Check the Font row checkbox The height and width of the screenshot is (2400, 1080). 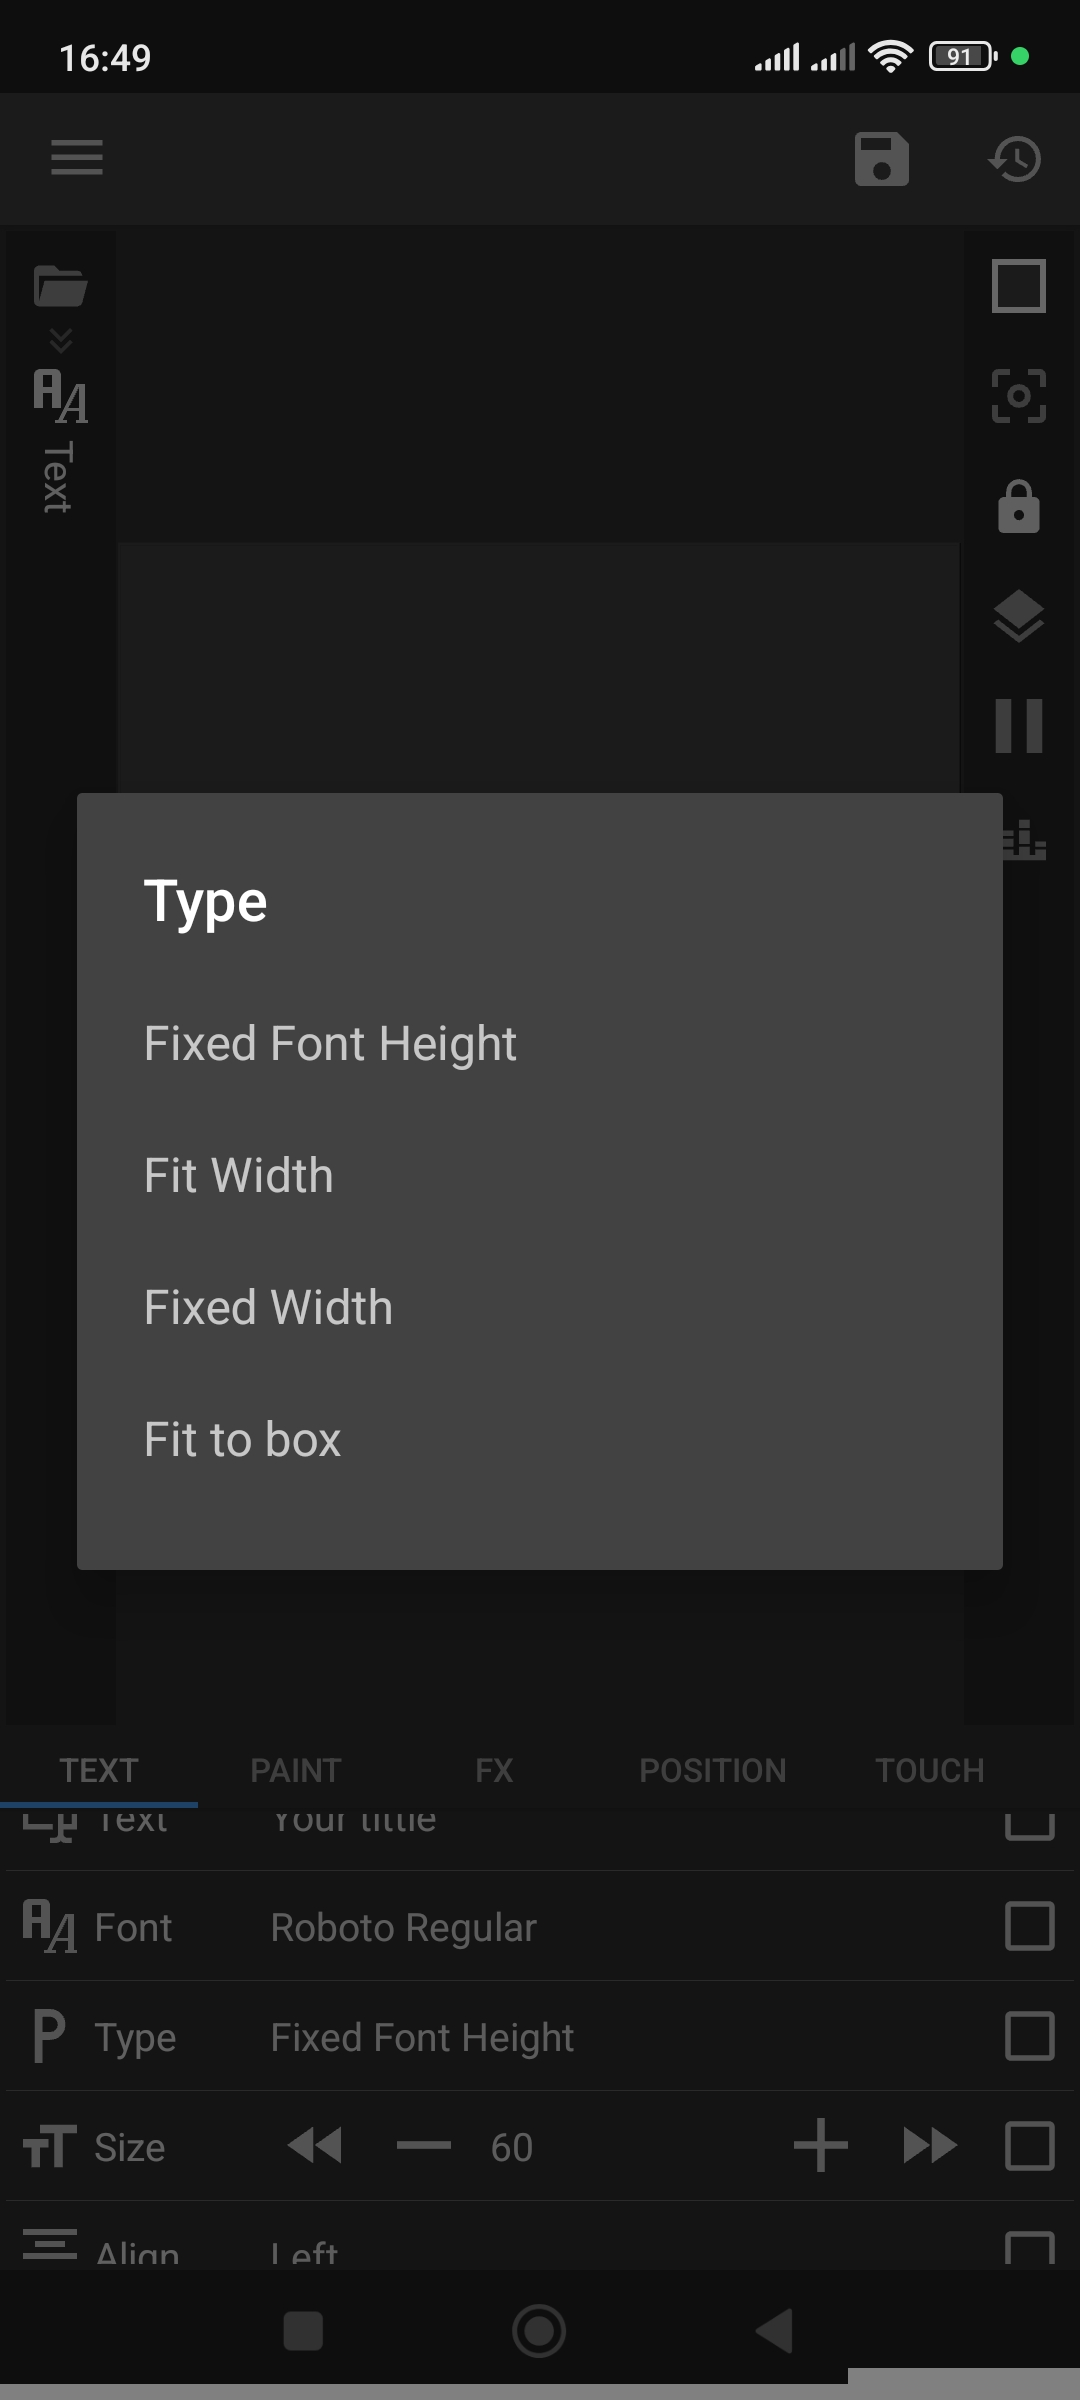(1029, 1926)
